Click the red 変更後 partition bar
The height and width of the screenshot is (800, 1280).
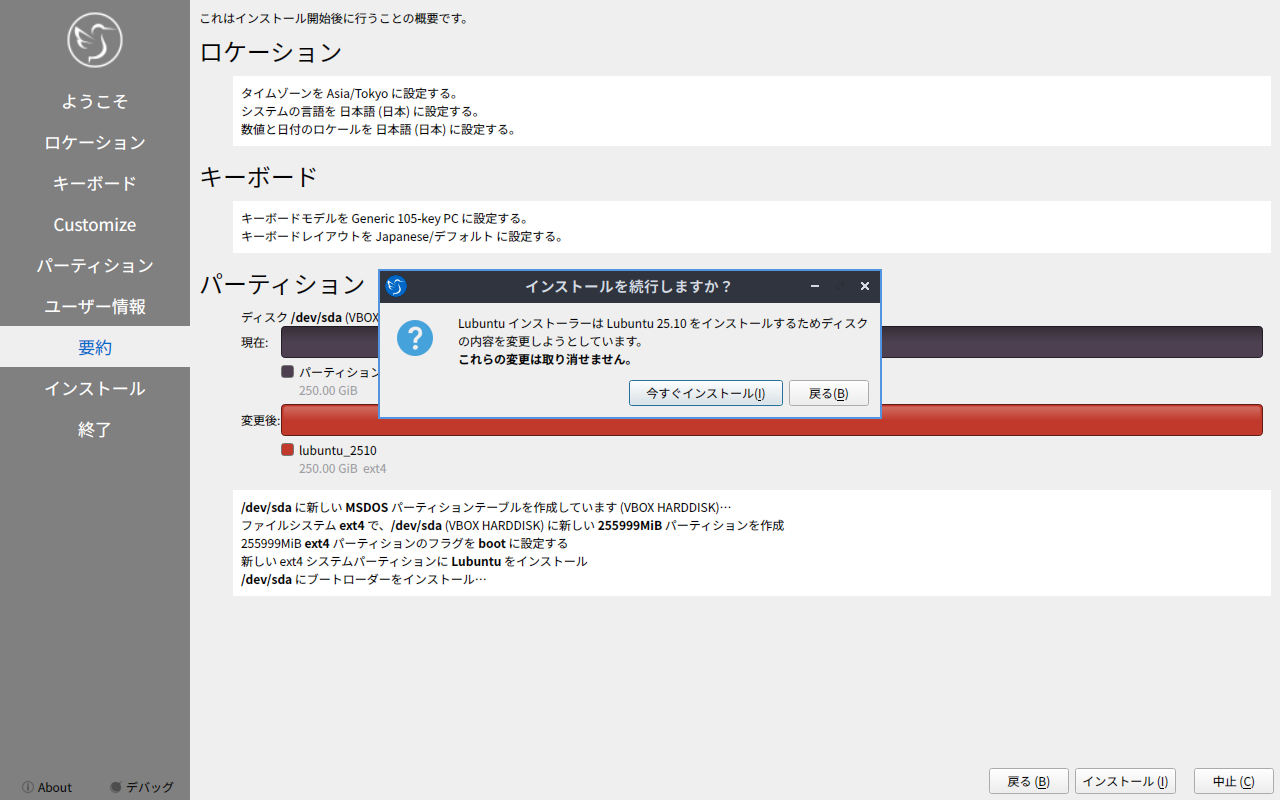[771, 420]
